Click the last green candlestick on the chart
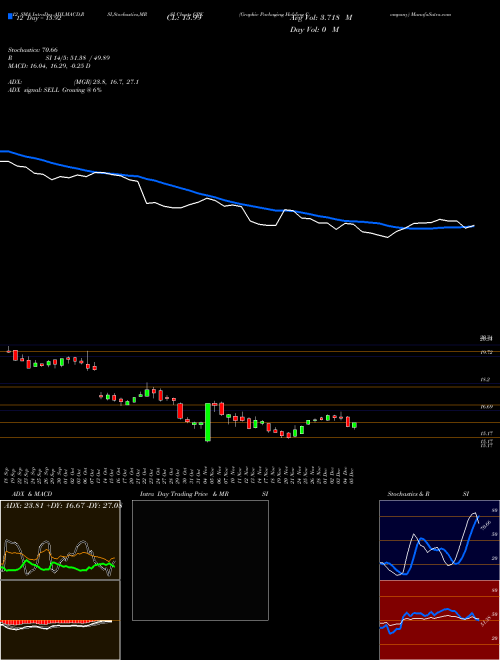The width and height of the screenshot is (500, 660). click(x=354, y=426)
